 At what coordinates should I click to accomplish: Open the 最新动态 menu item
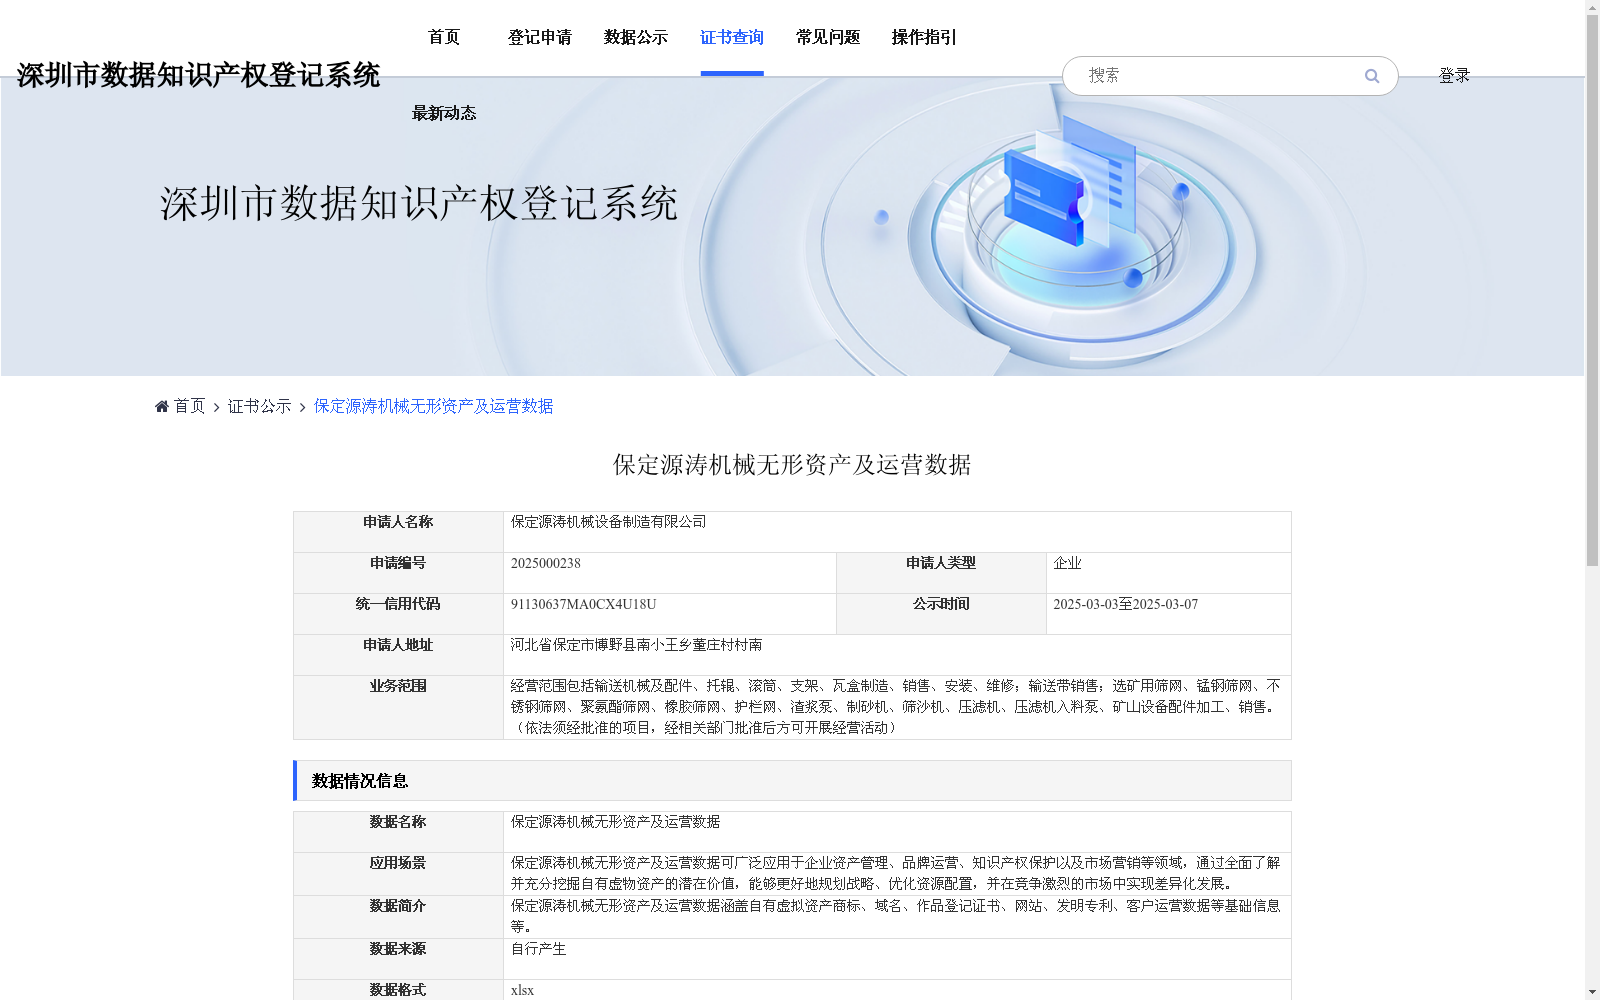[x=444, y=114]
